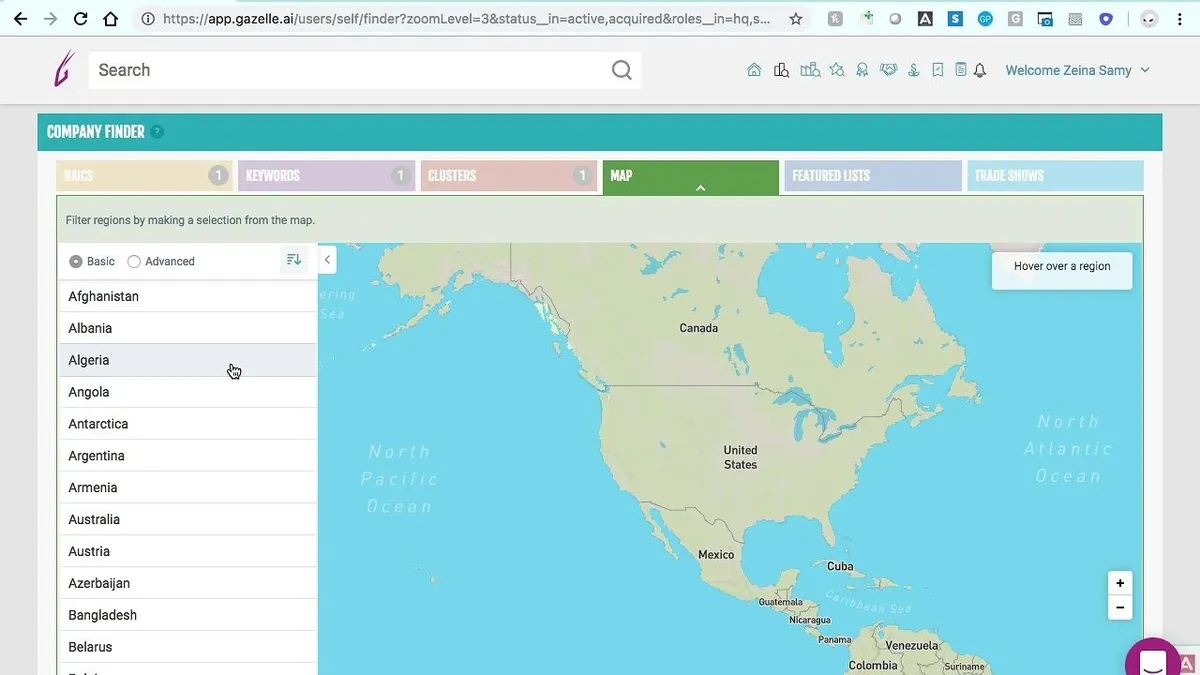Click the Gazelle logo
Screen dimensions: 1200x675
(64, 69)
